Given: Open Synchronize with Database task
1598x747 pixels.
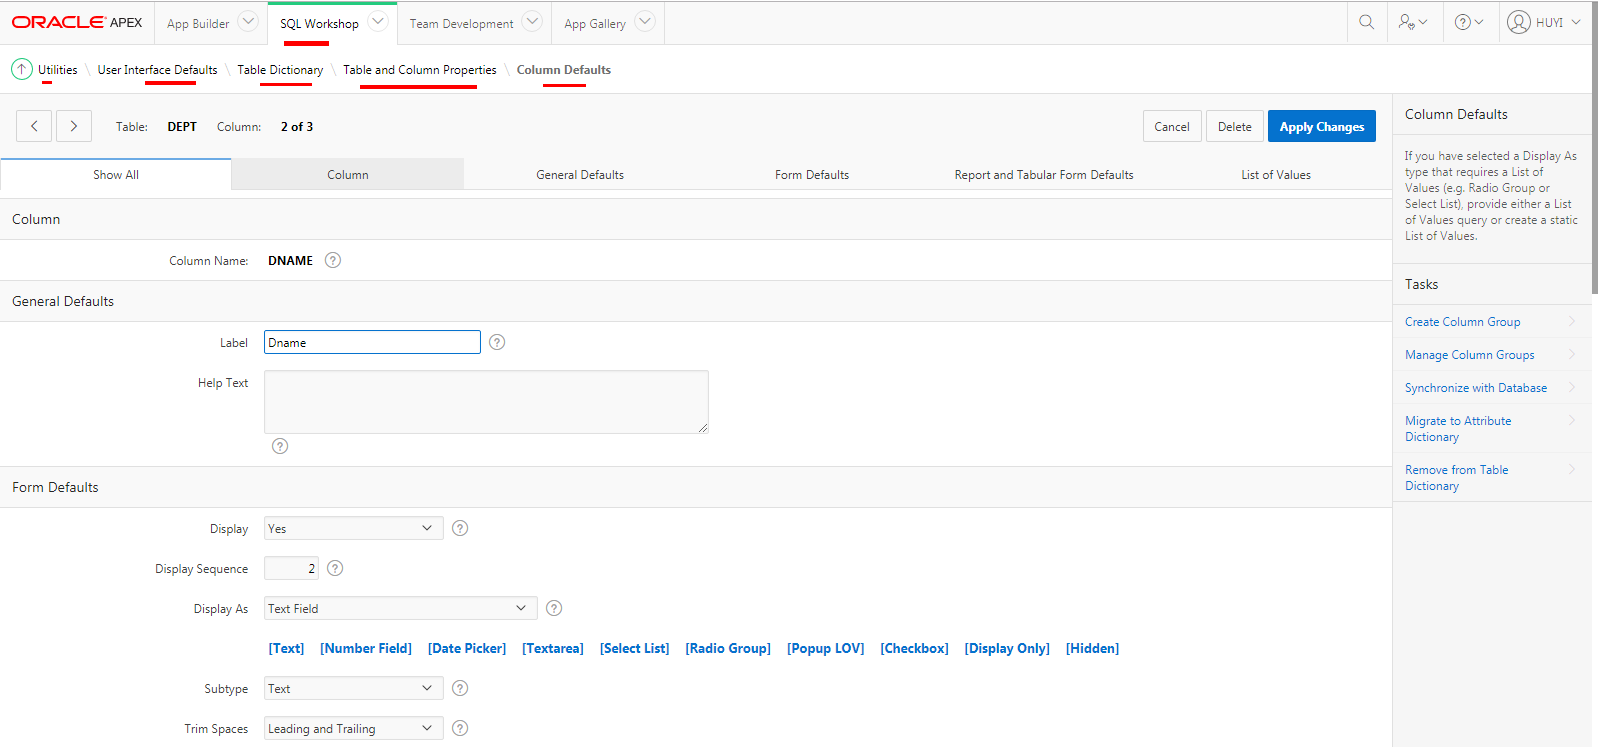Looking at the screenshot, I should (1475, 388).
